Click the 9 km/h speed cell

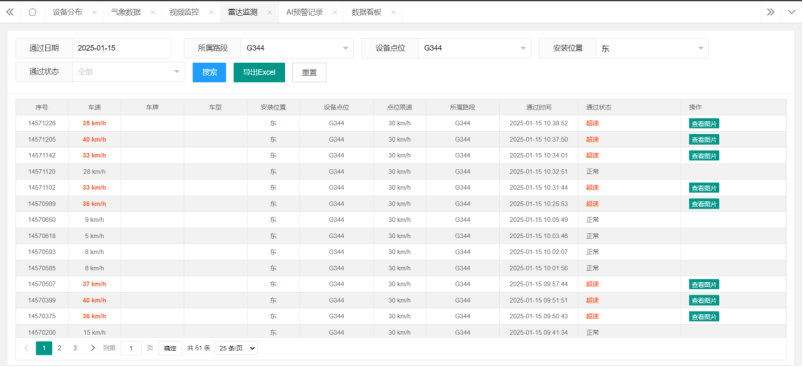coord(94,220)
